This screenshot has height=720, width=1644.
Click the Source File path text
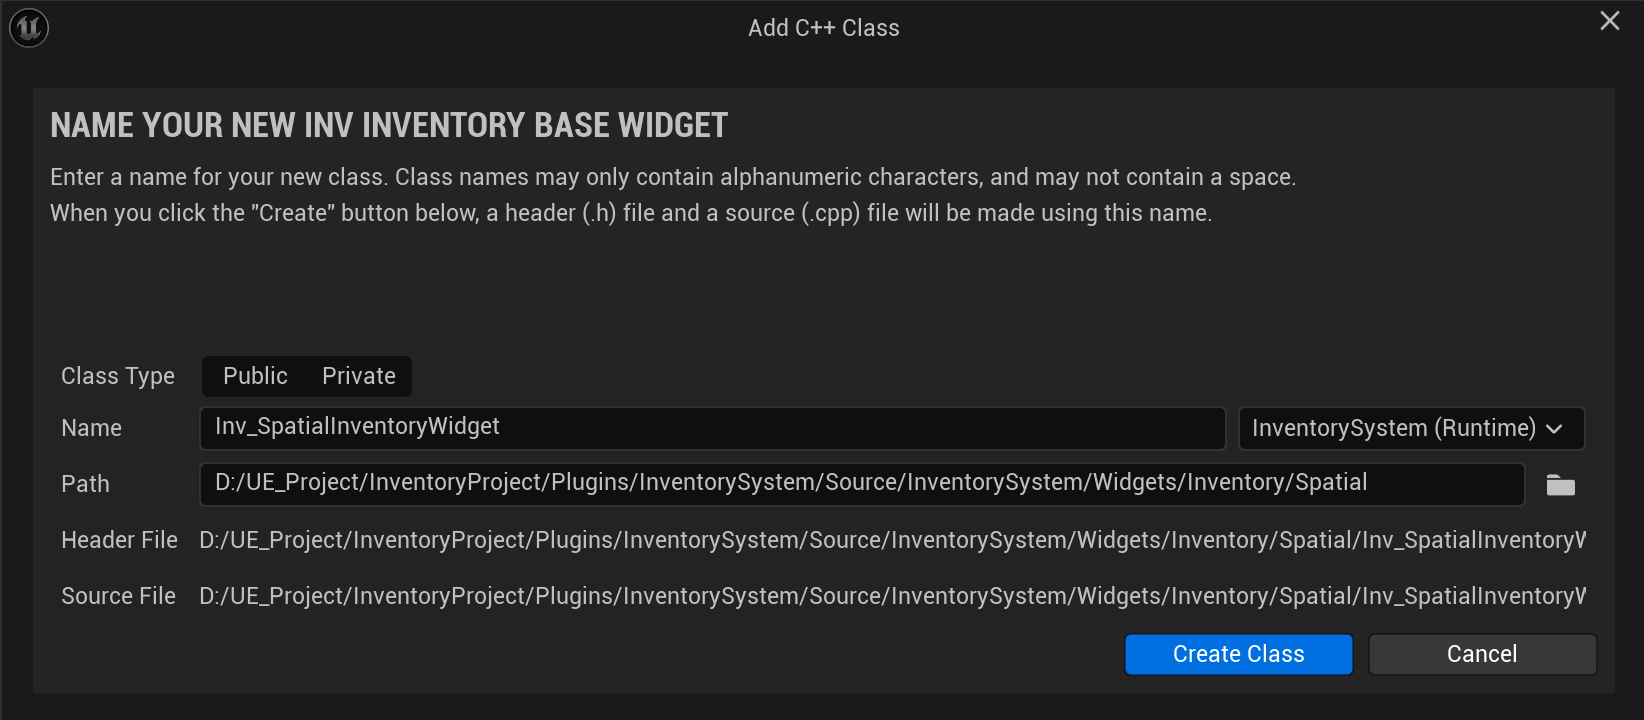coord(892,596)
